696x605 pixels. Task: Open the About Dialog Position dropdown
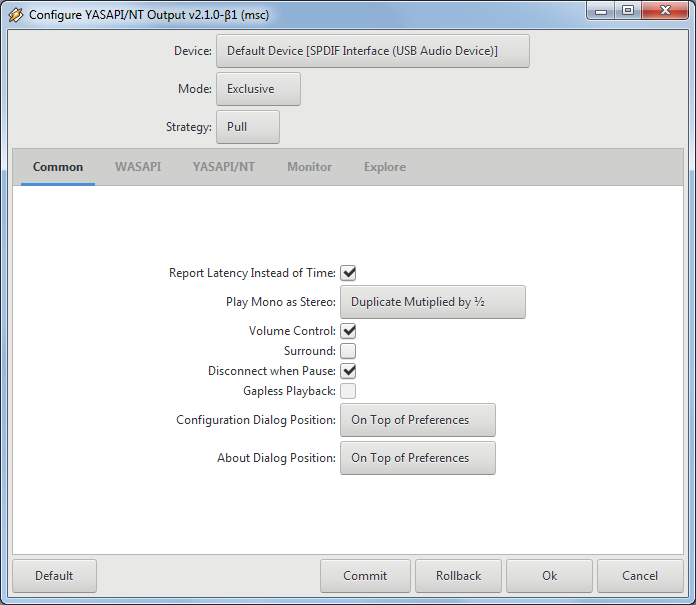(x=417, y=458)
